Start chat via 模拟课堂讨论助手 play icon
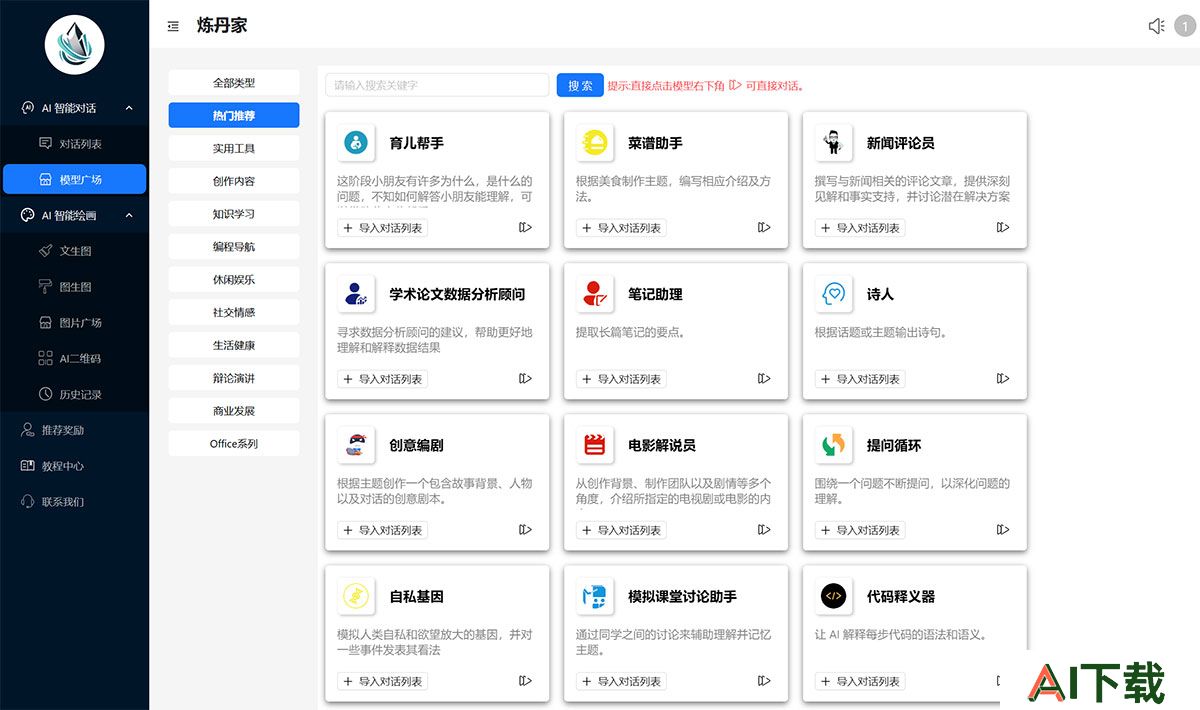Screen dimensions: 1200x710 pyautogui.click(x=764, y=681)
